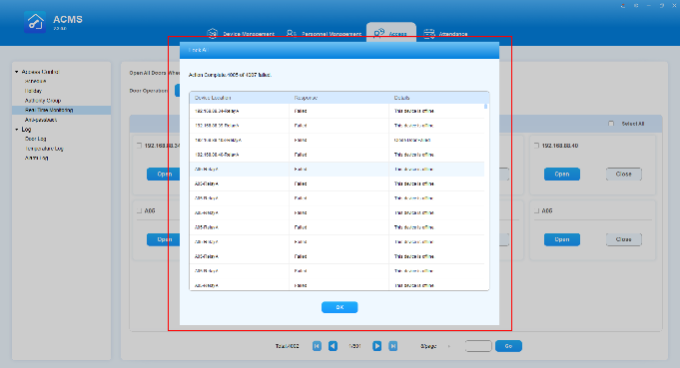Go to previous page arrow
Image resolution: width=680 pixels, height=368 pixels.
click(333, 346)
